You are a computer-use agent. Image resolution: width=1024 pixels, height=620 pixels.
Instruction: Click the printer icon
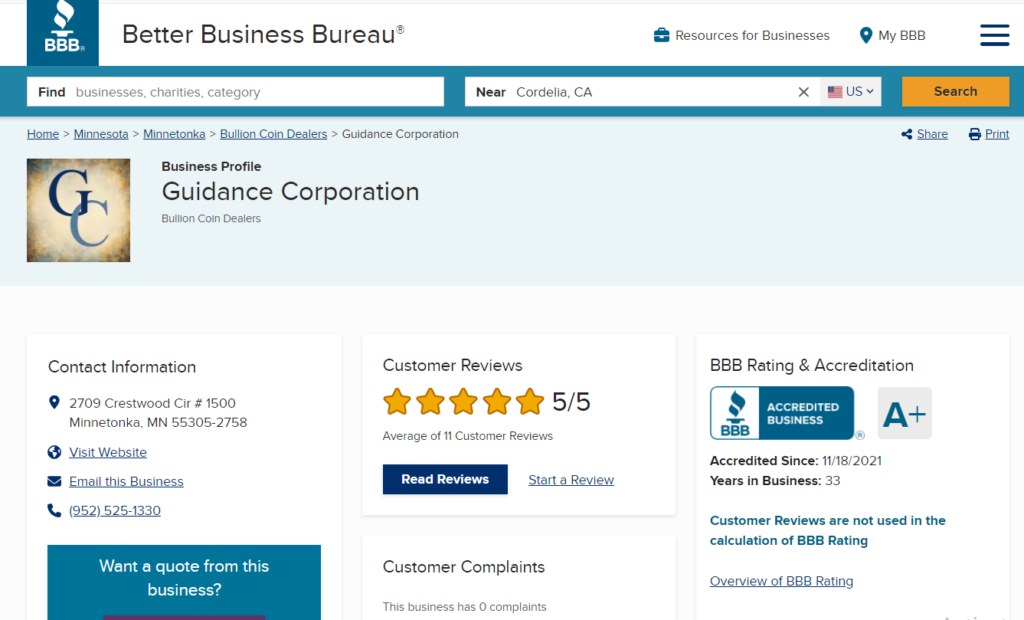(974, 134)
